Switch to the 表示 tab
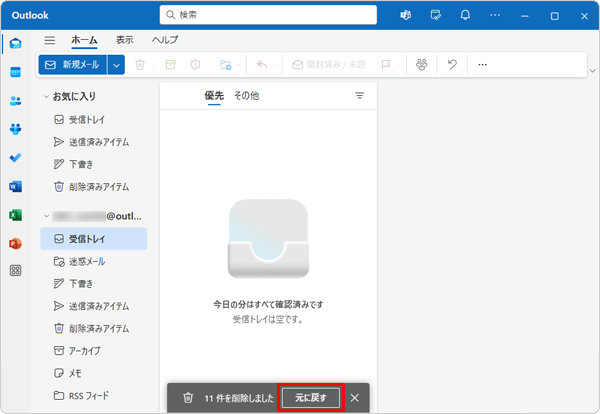The width and height of the screenshot is (600, 414). [125, 40]
